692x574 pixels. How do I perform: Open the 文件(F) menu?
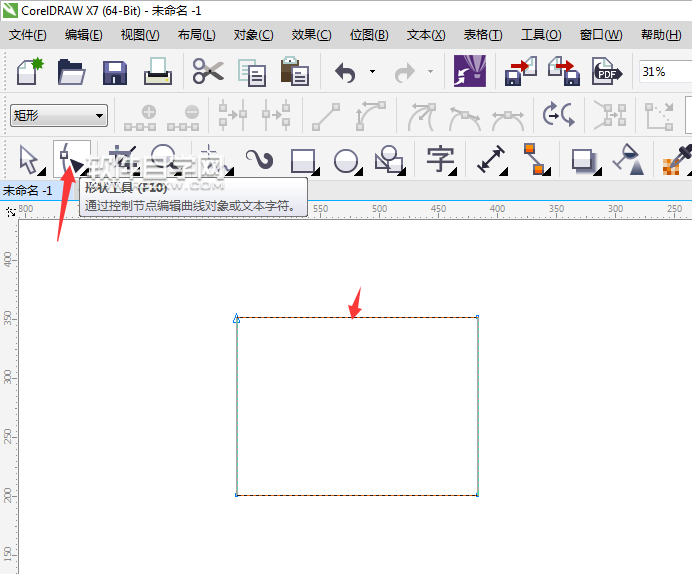27,35
